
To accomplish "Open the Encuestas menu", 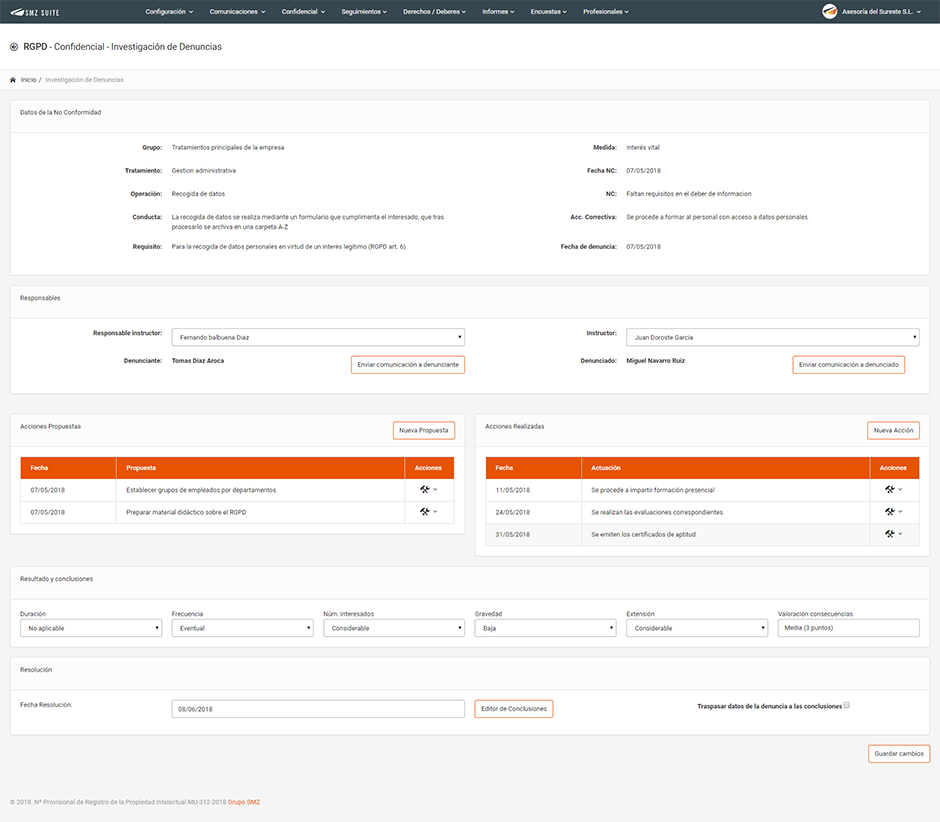I will (x=549, y=11).
